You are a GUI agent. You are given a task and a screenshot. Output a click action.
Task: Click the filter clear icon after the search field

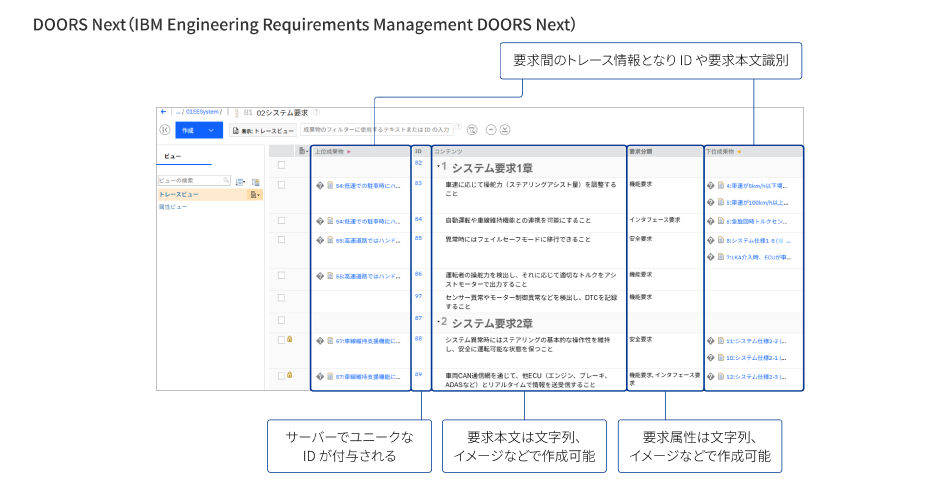pos(472,130)
